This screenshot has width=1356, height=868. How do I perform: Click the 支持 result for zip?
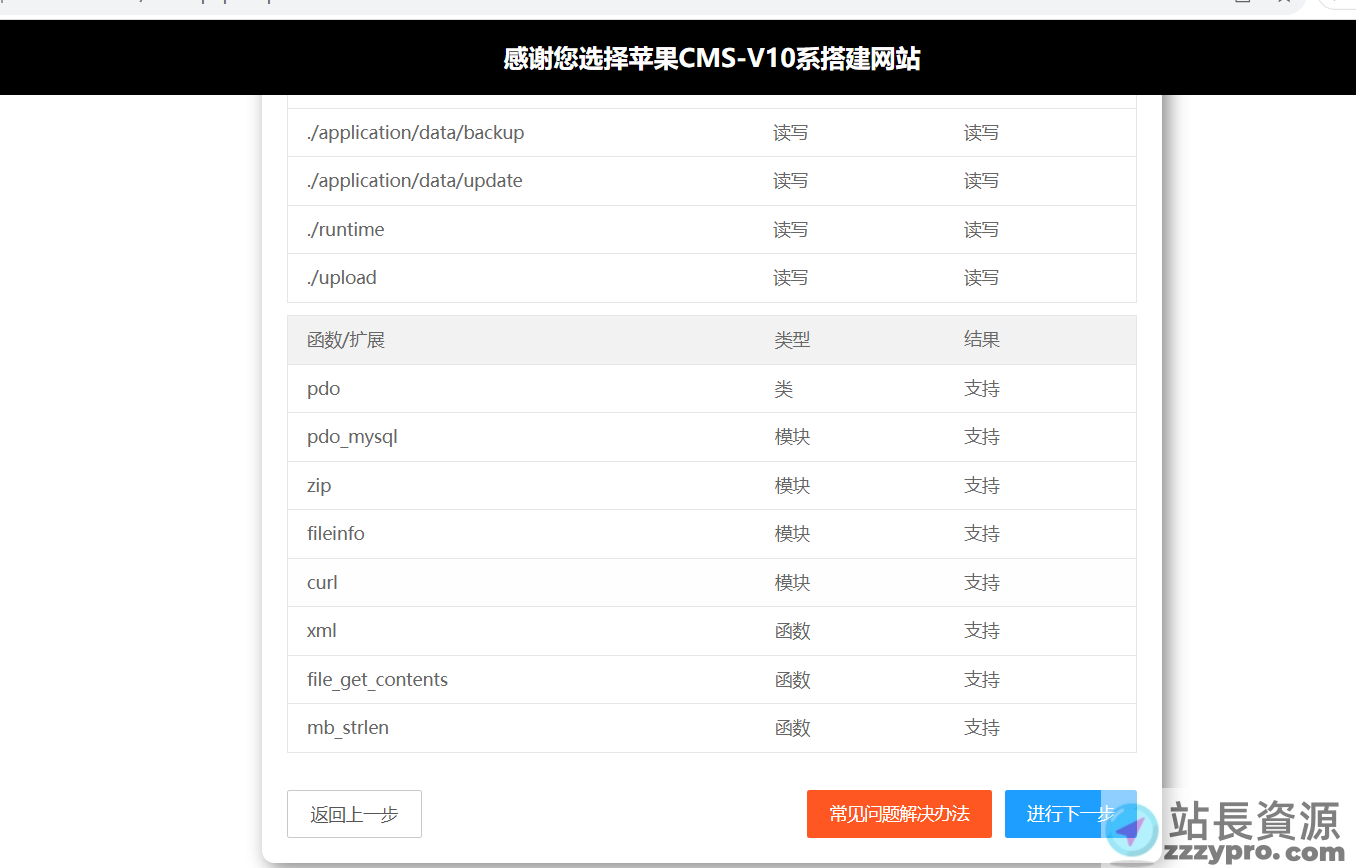[982, 486]
